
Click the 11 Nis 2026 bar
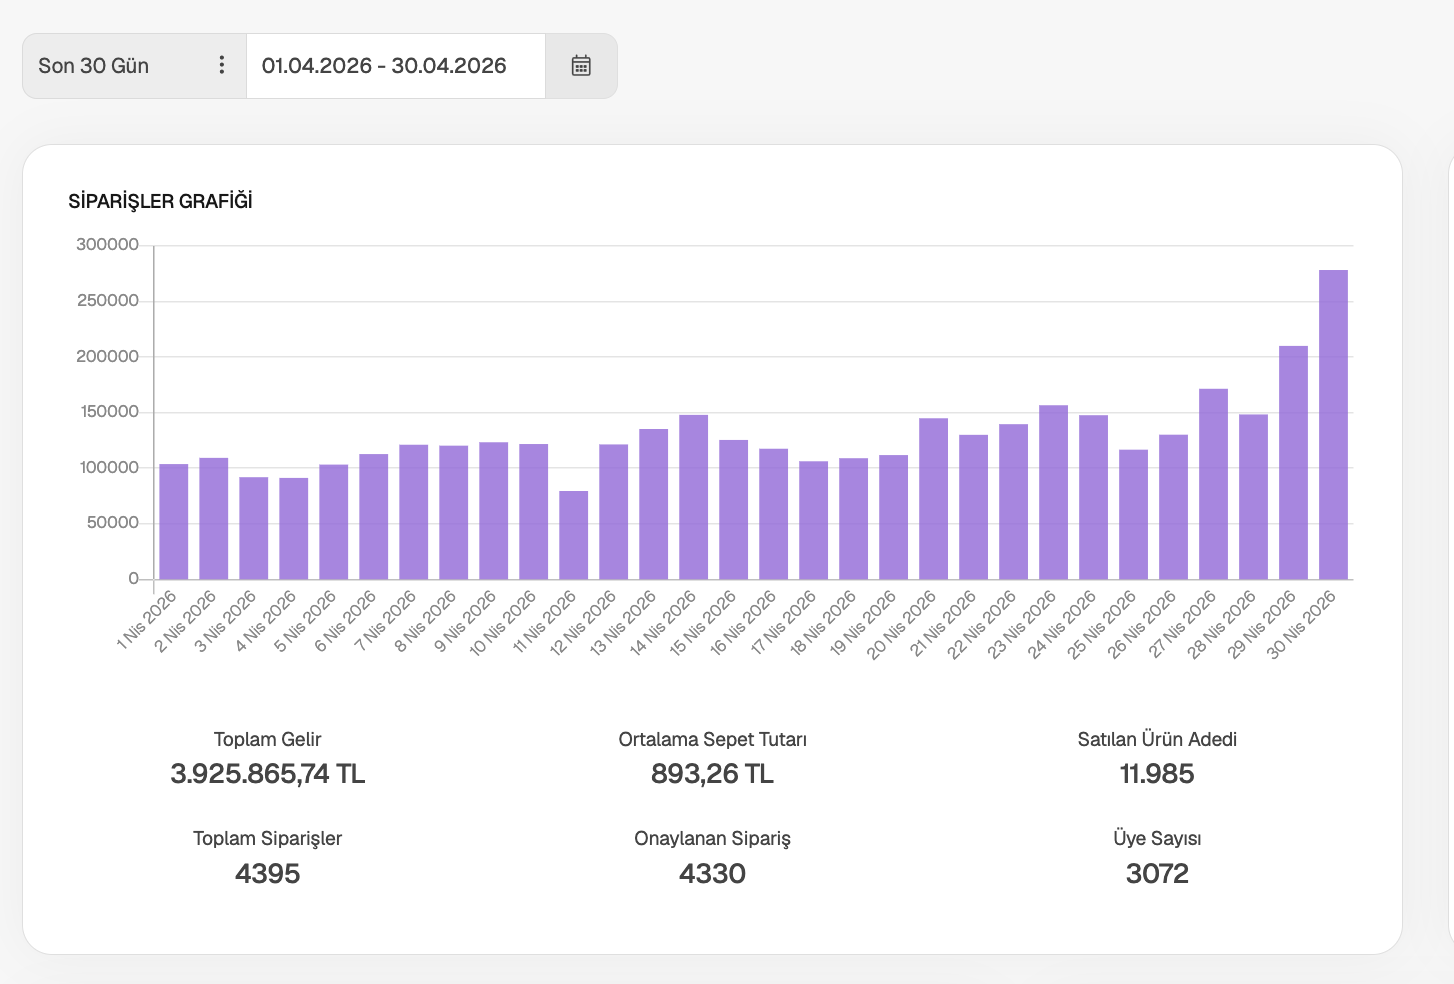[x=574, y=535]
